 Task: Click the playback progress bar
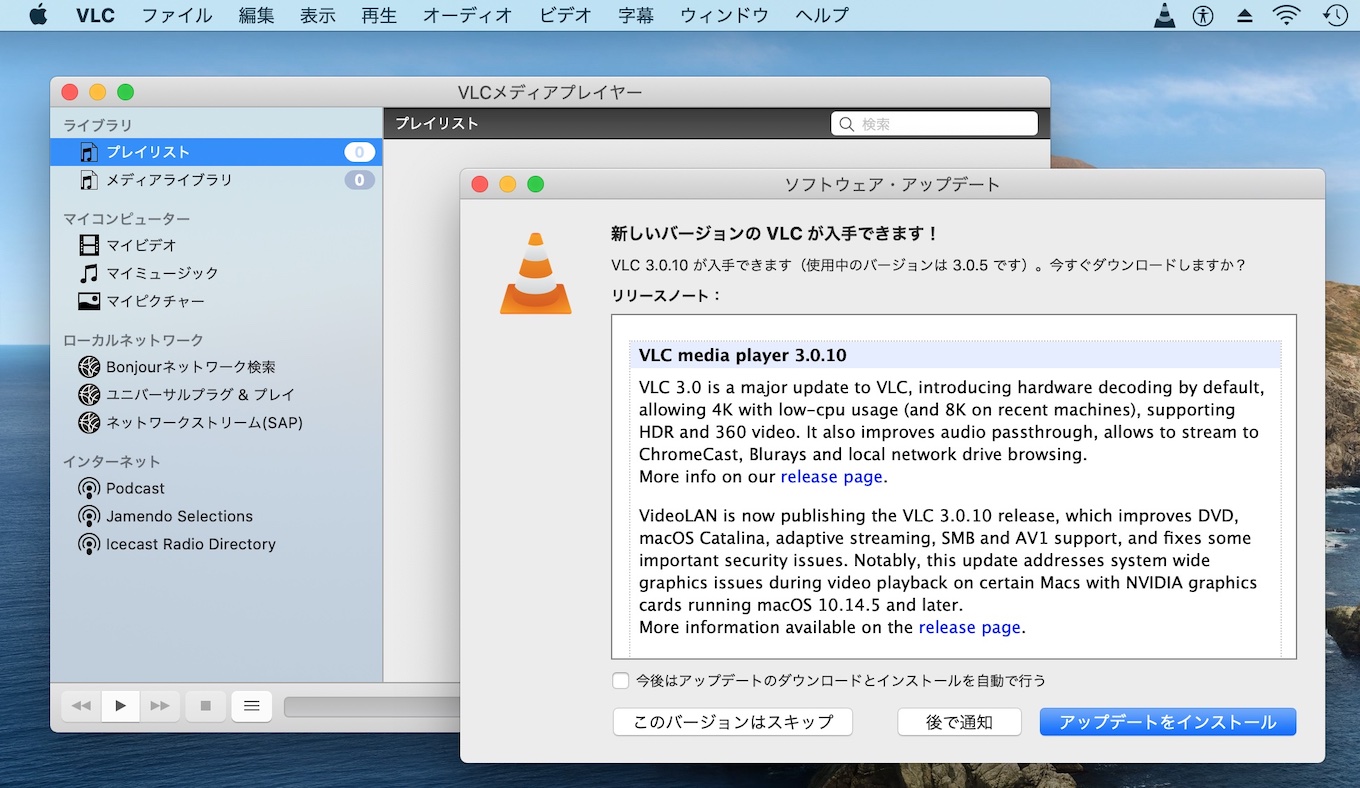(371, 707)
